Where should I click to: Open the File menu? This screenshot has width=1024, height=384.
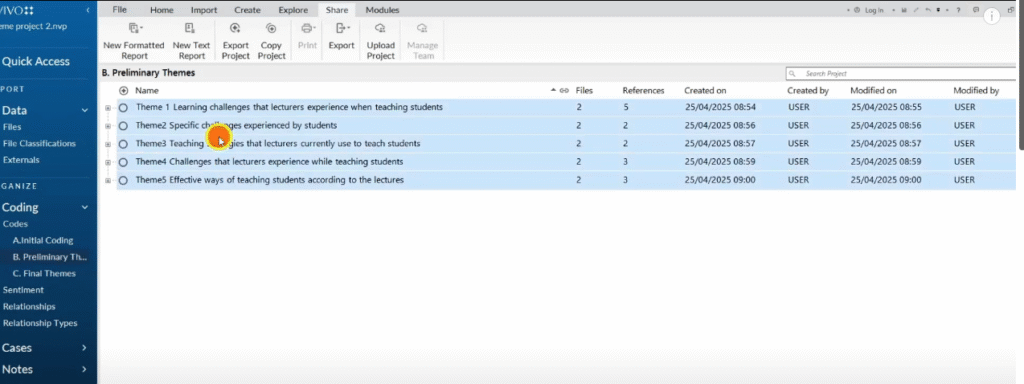(x=120, y=10)
